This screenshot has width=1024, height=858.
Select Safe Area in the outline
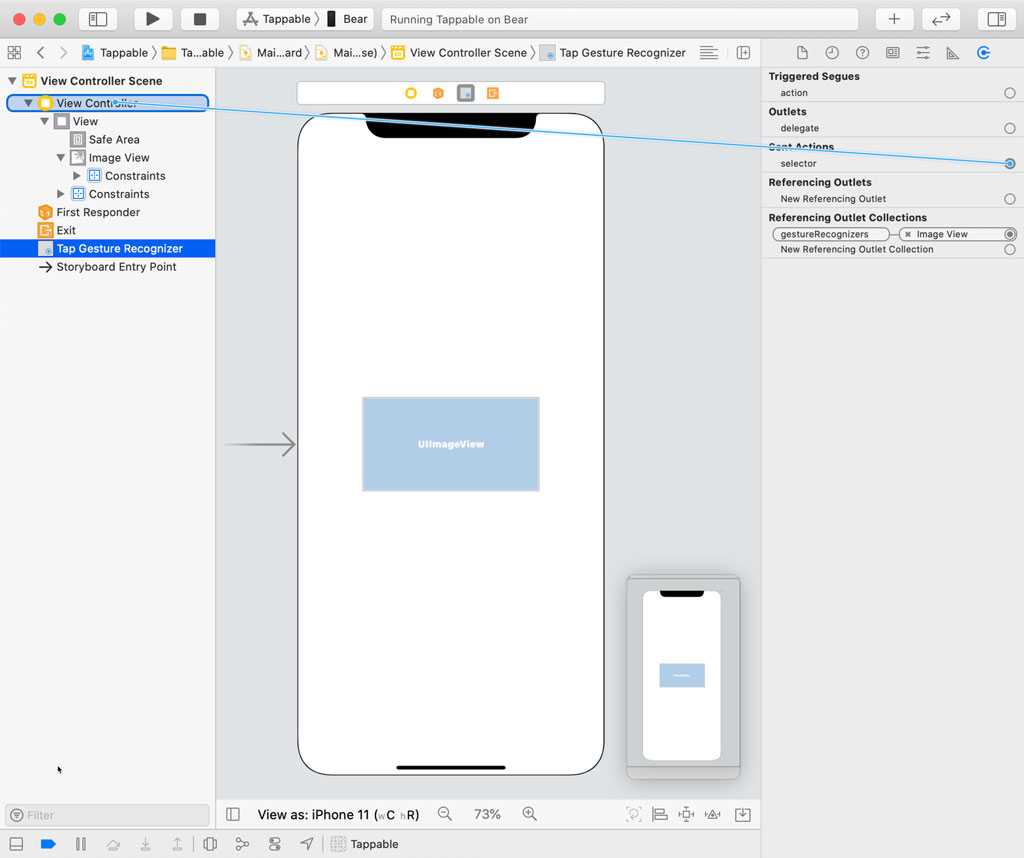108,139
